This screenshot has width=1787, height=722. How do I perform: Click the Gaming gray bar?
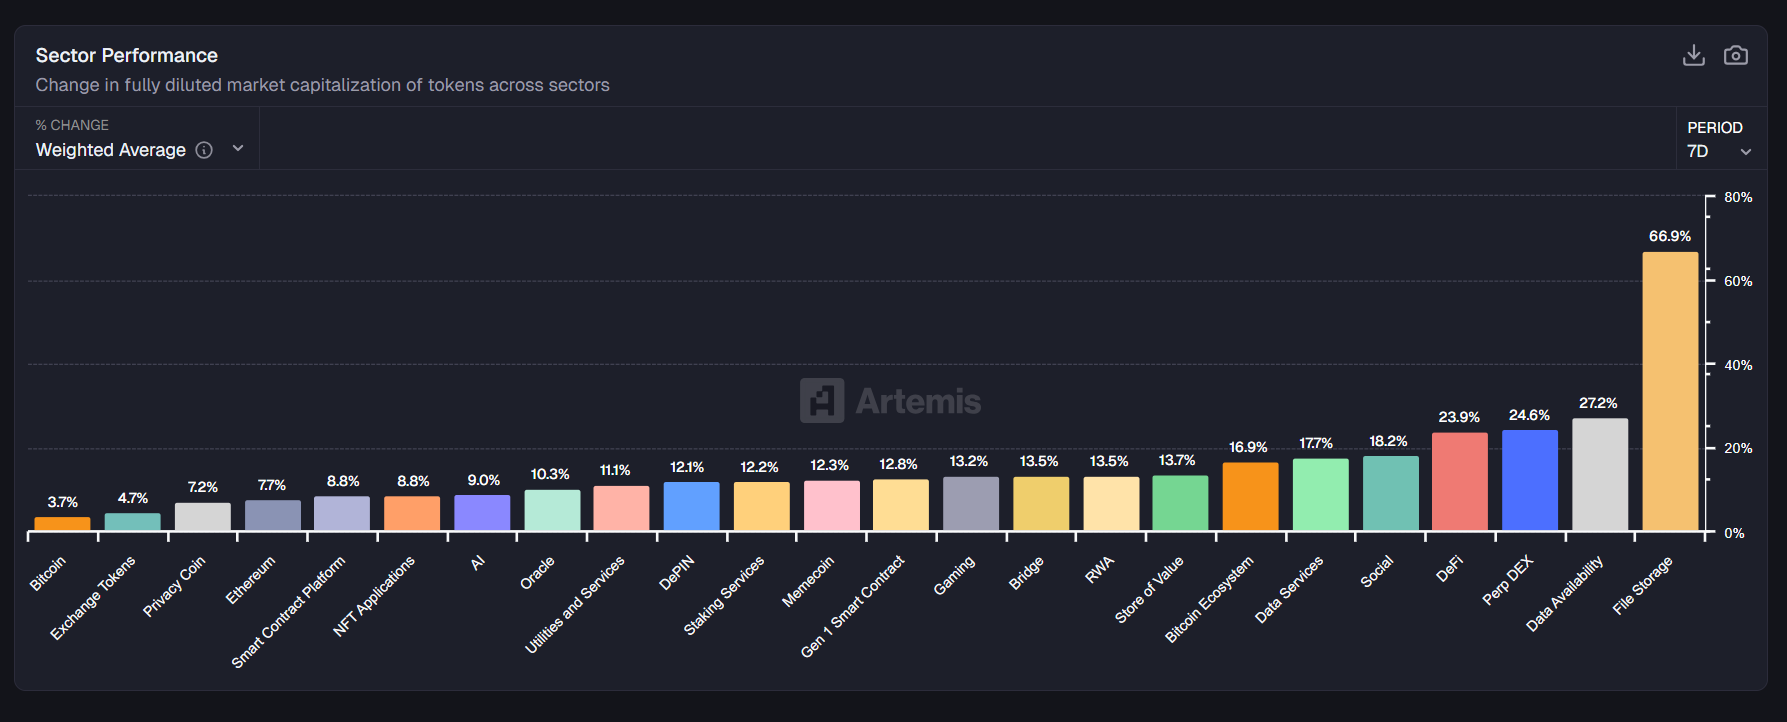pos(970,503)
